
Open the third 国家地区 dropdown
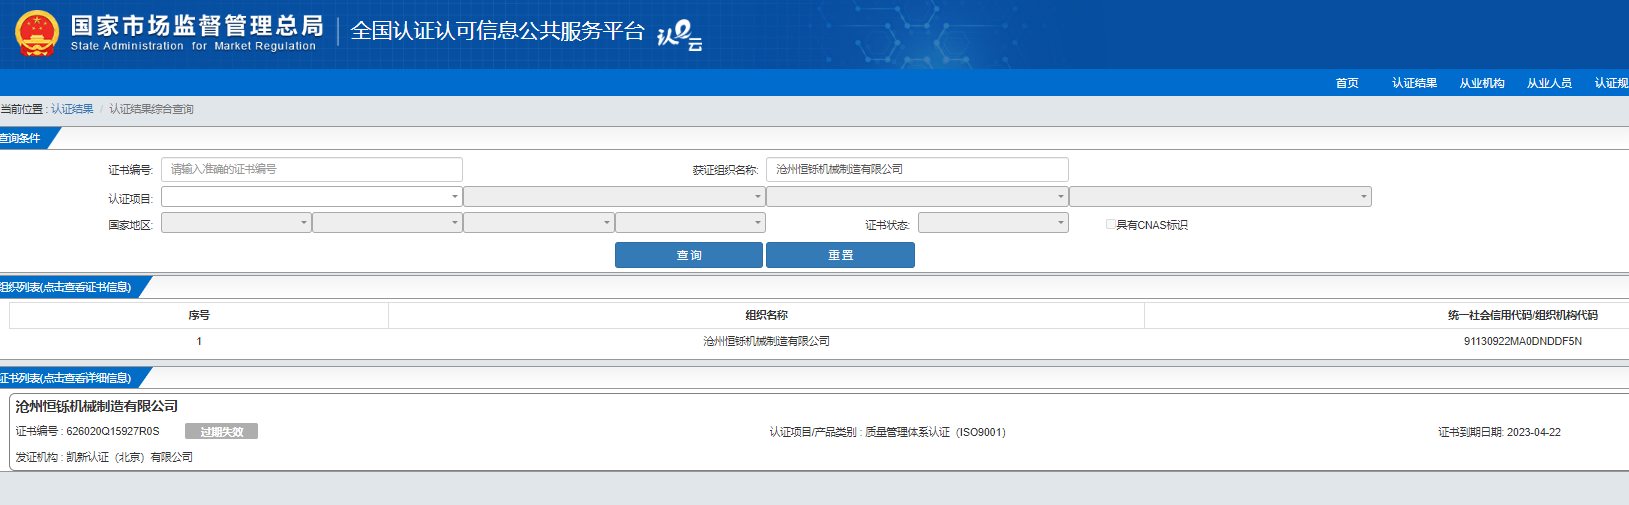(x=539, y=223)
